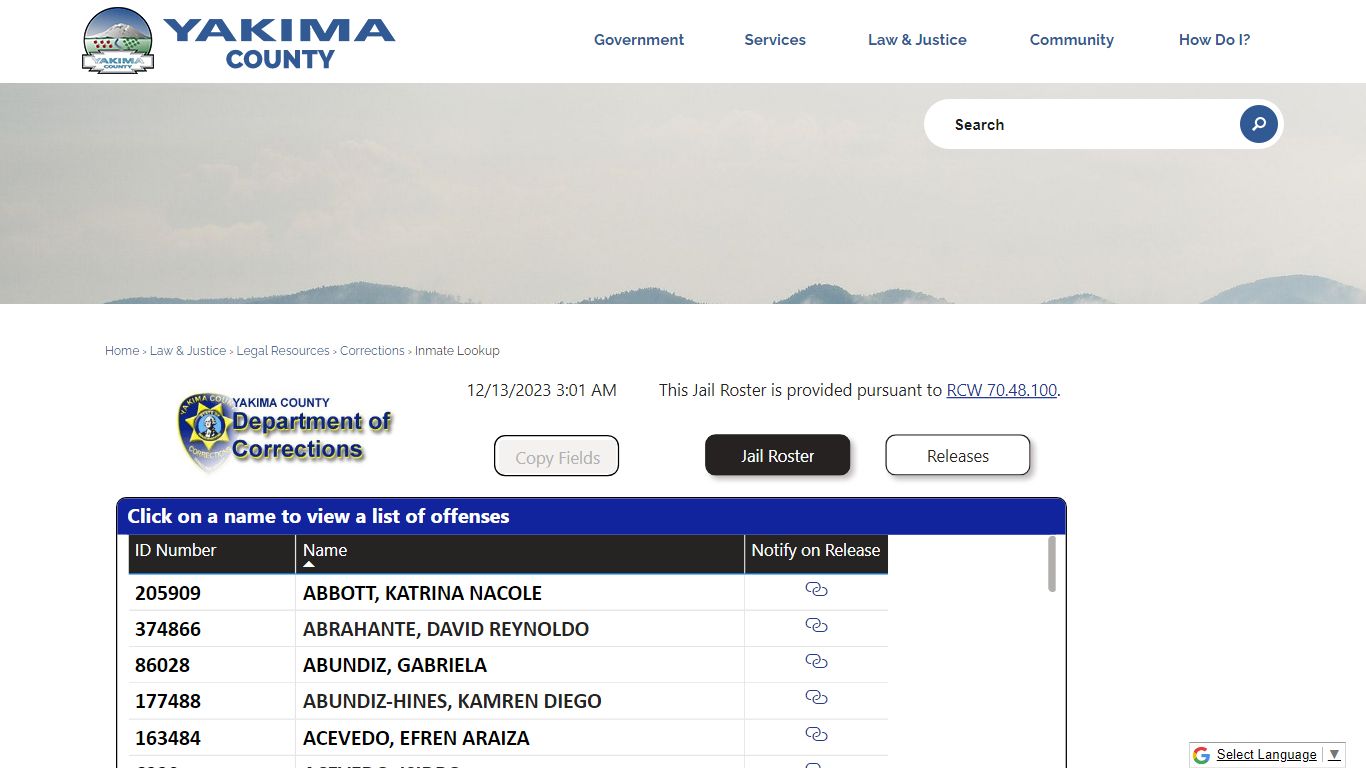The height and width of the screenshot is (768, 1366).
Task: Open the RCW 70.48.100 link
Action: click(x=1002, y=390)
